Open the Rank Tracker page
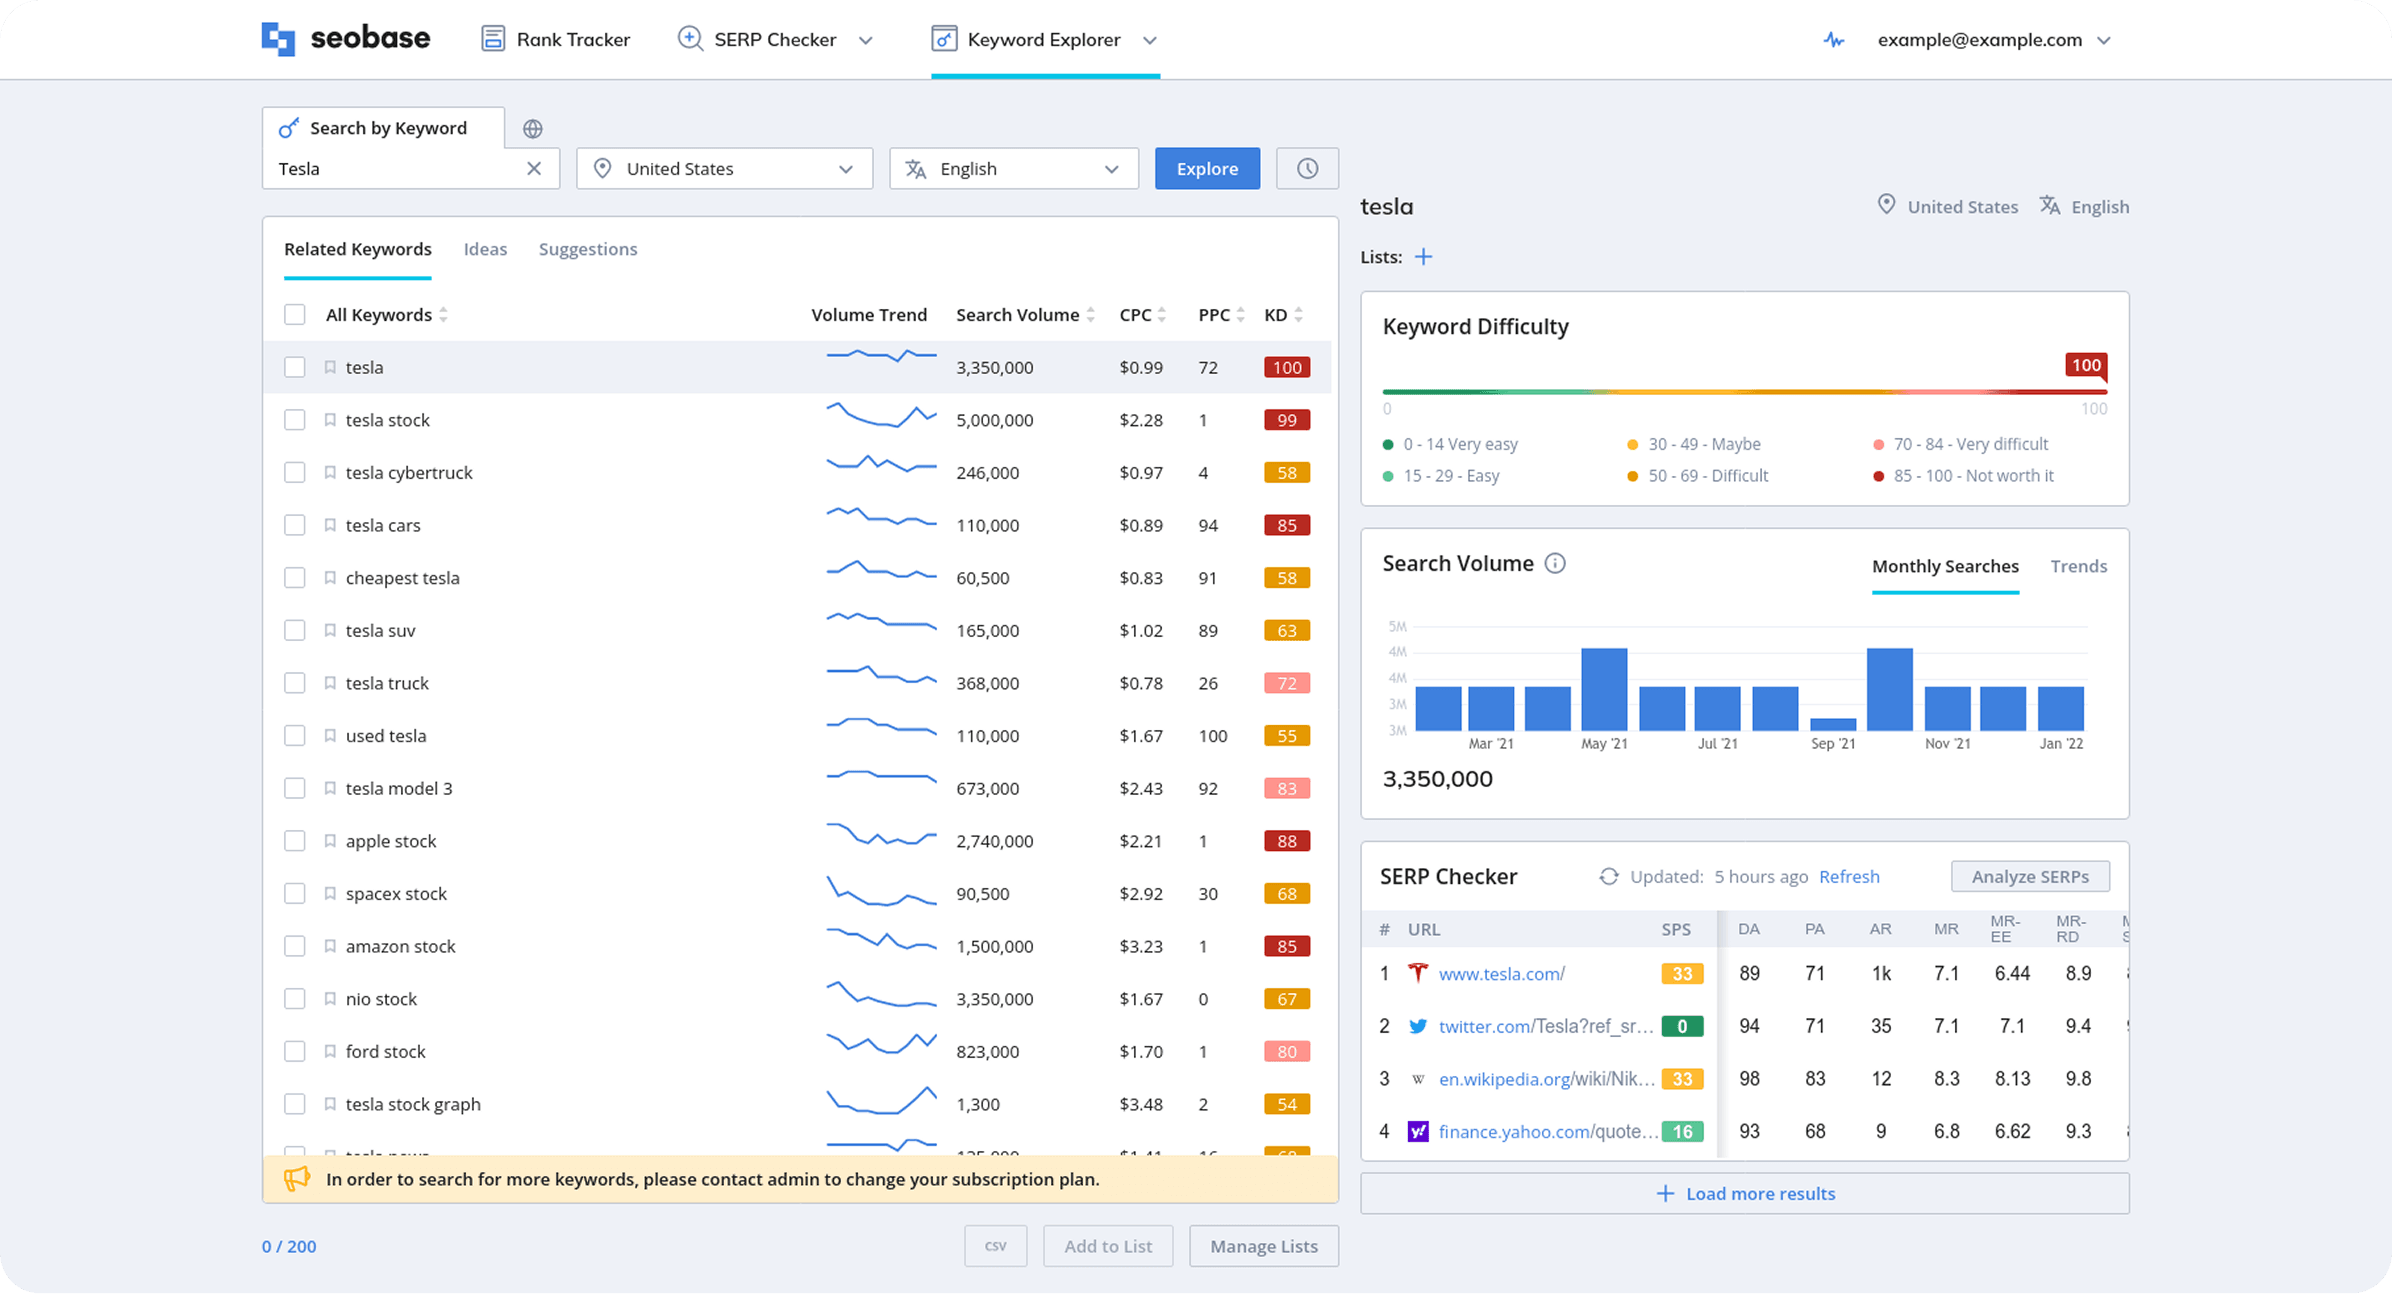Image resolution: width=2392 pixels, height=1294 pixels. click(556, 39)
